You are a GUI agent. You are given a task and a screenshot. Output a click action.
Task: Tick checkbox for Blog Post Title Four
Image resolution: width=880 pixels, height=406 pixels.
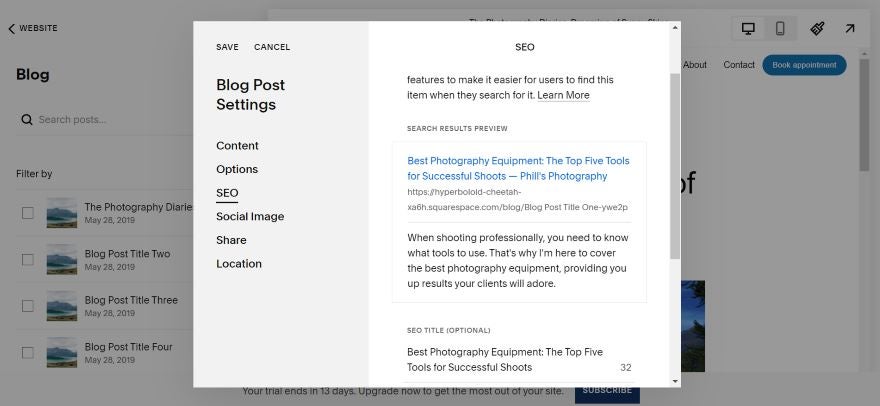click(28, 353)
